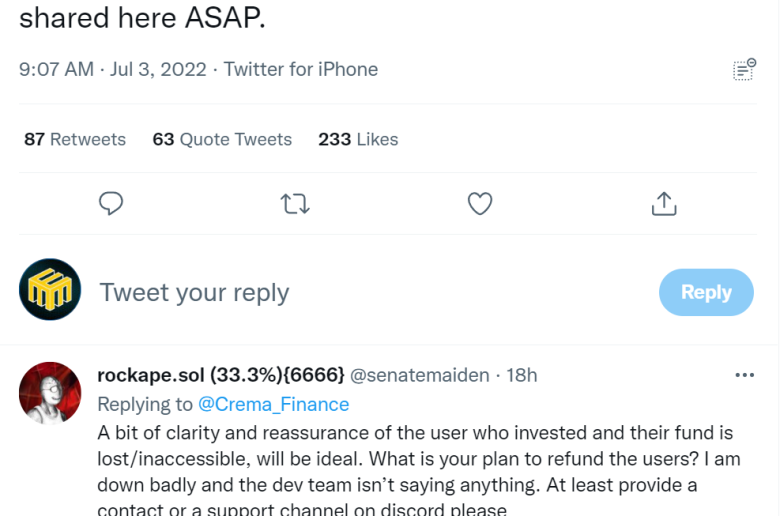The height and width of the screenshot is (516, 780).
Task: Open rockape.sol's profile picture
Action: coord(50,392)
